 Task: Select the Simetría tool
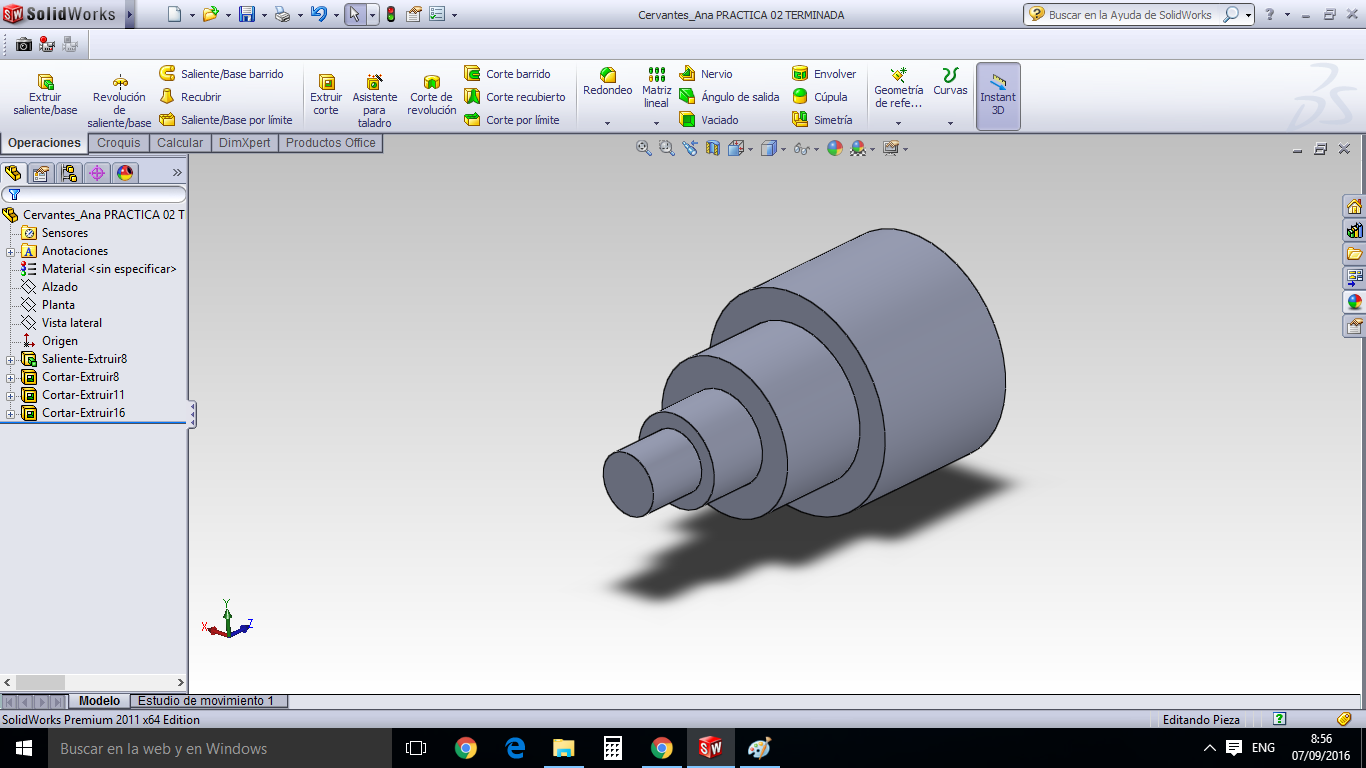coord(834,119)
